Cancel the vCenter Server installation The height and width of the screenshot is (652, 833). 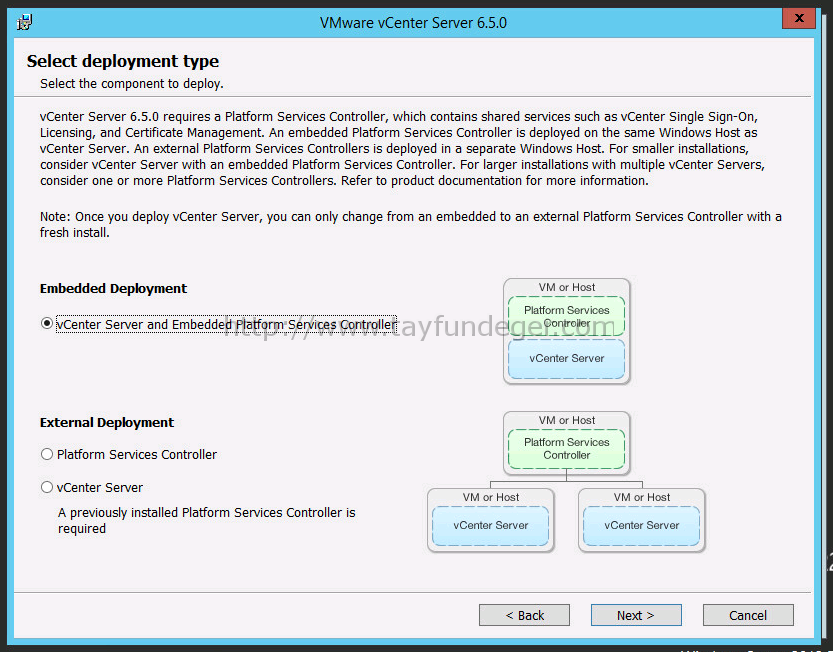(748, 615)
